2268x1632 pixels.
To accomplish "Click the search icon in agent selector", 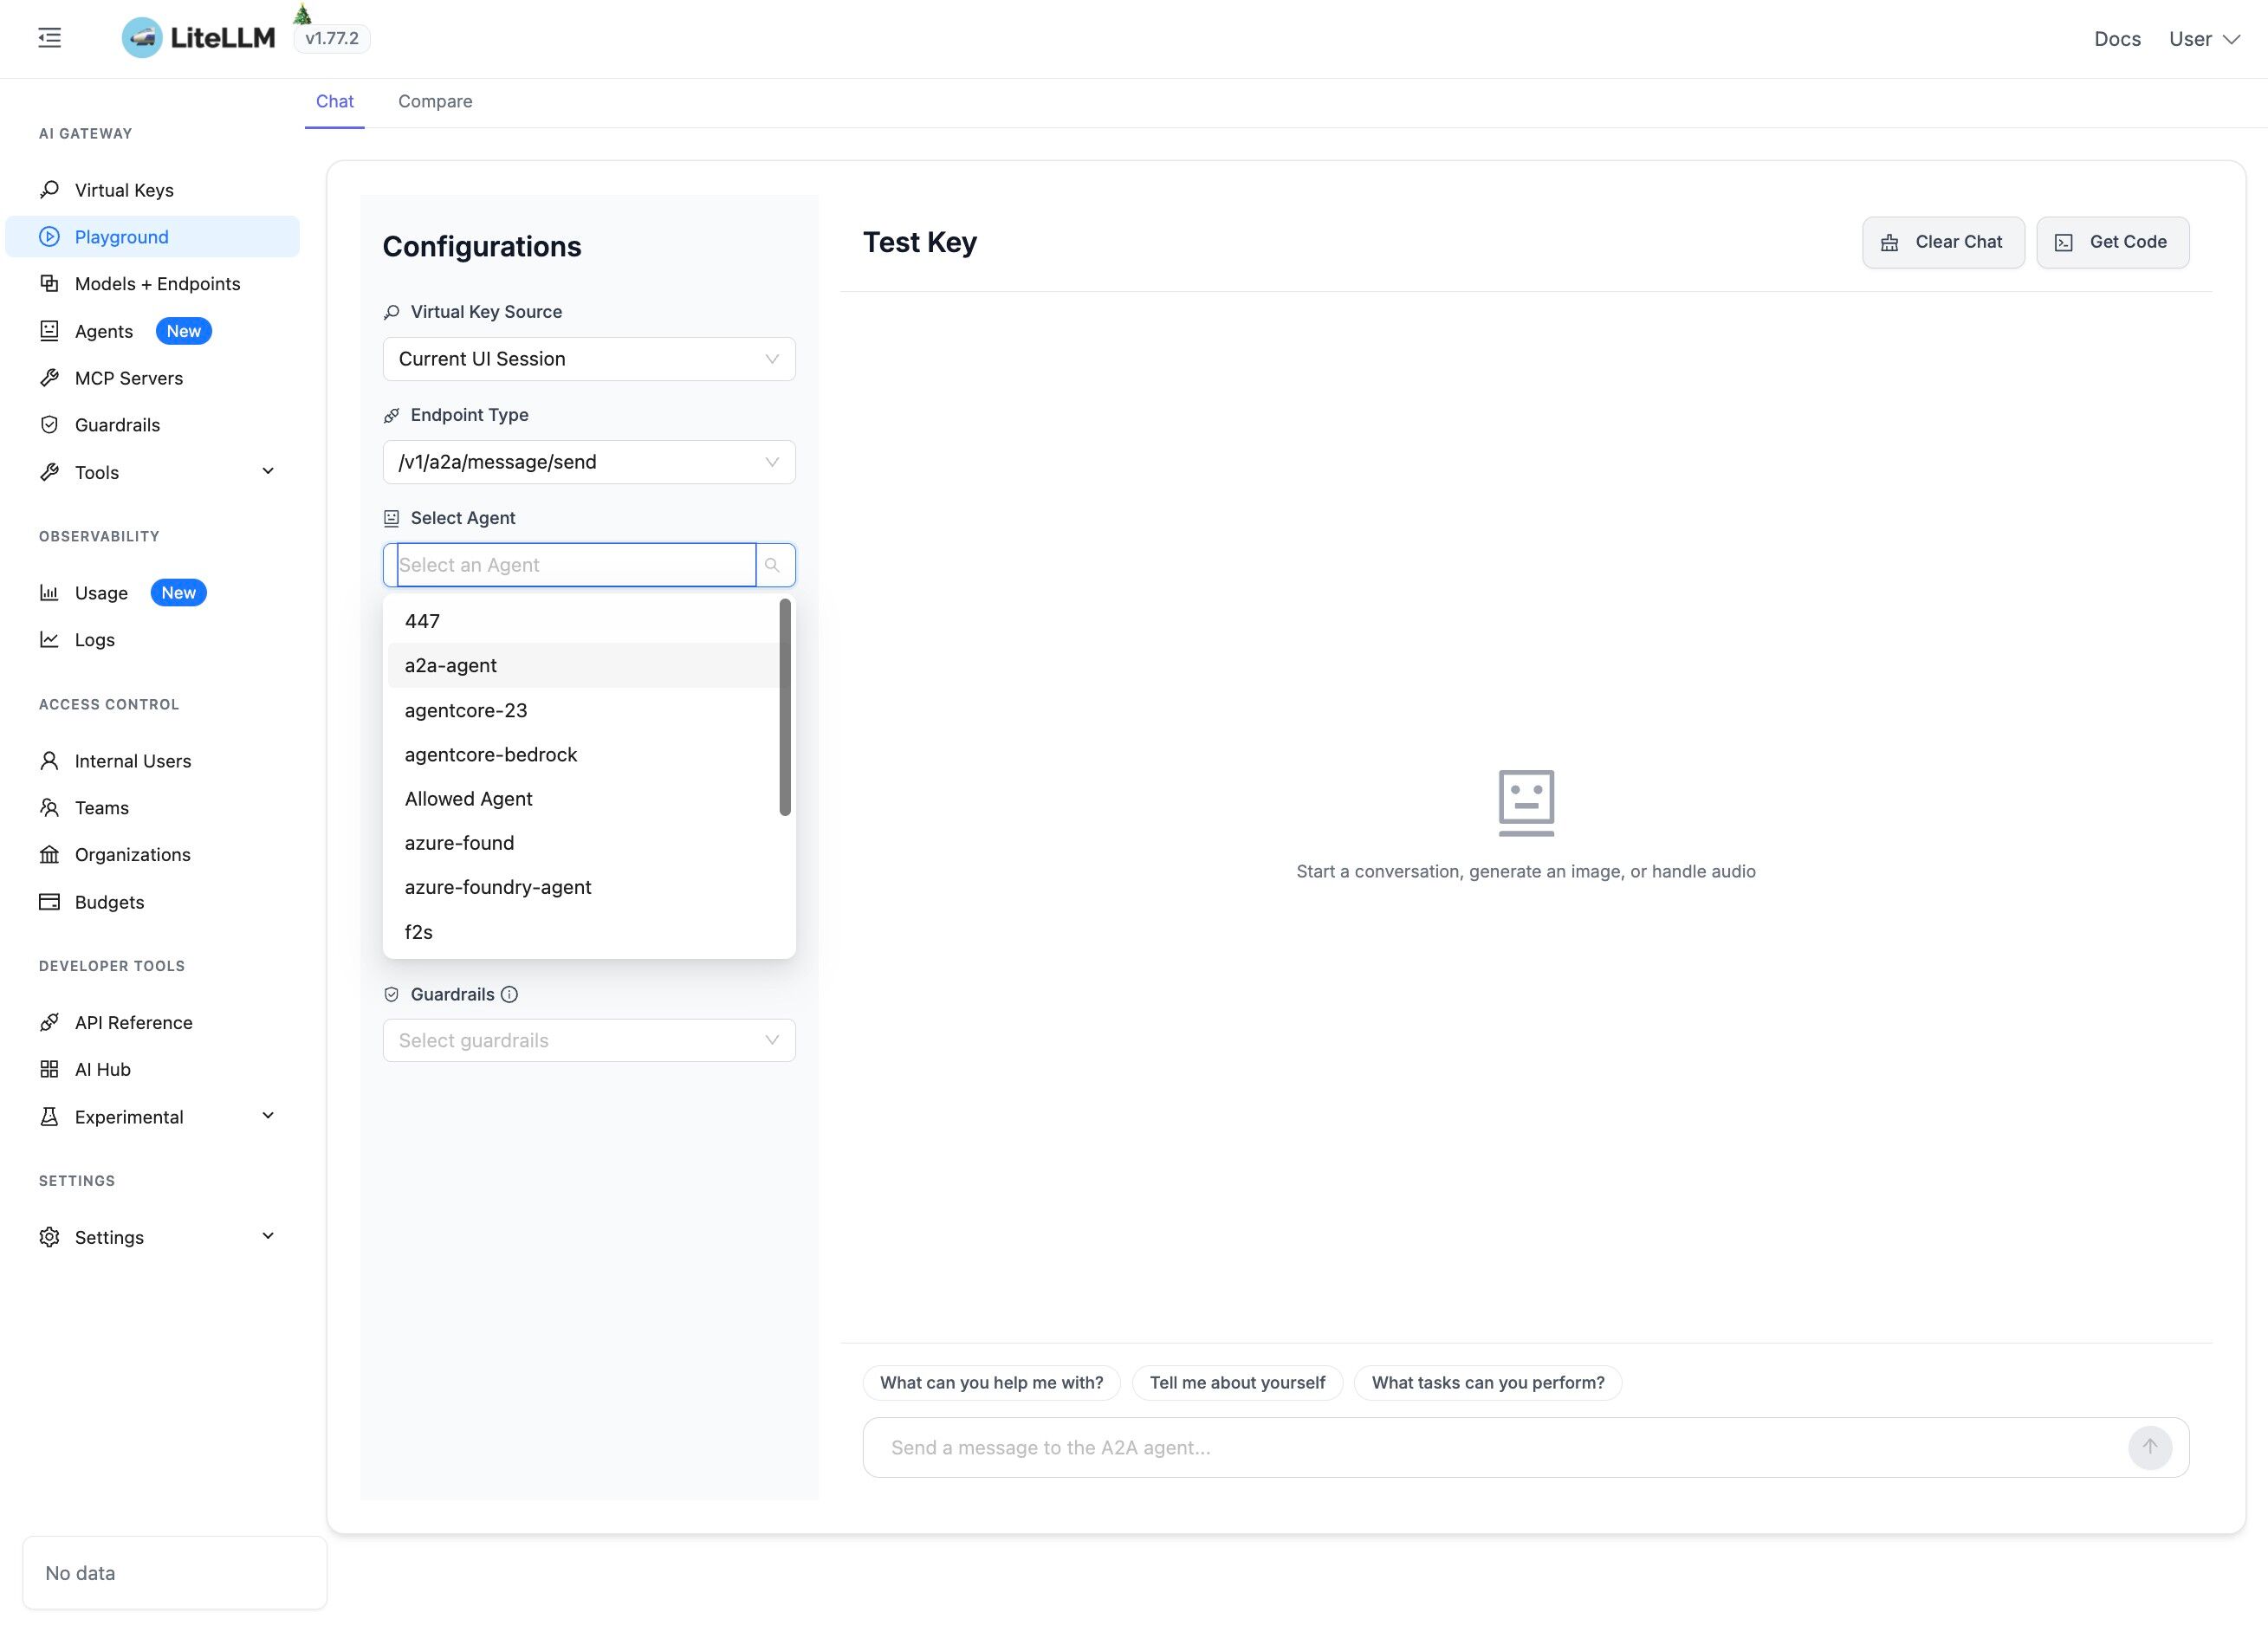I will pyautogui.click(x=772, y=565).
